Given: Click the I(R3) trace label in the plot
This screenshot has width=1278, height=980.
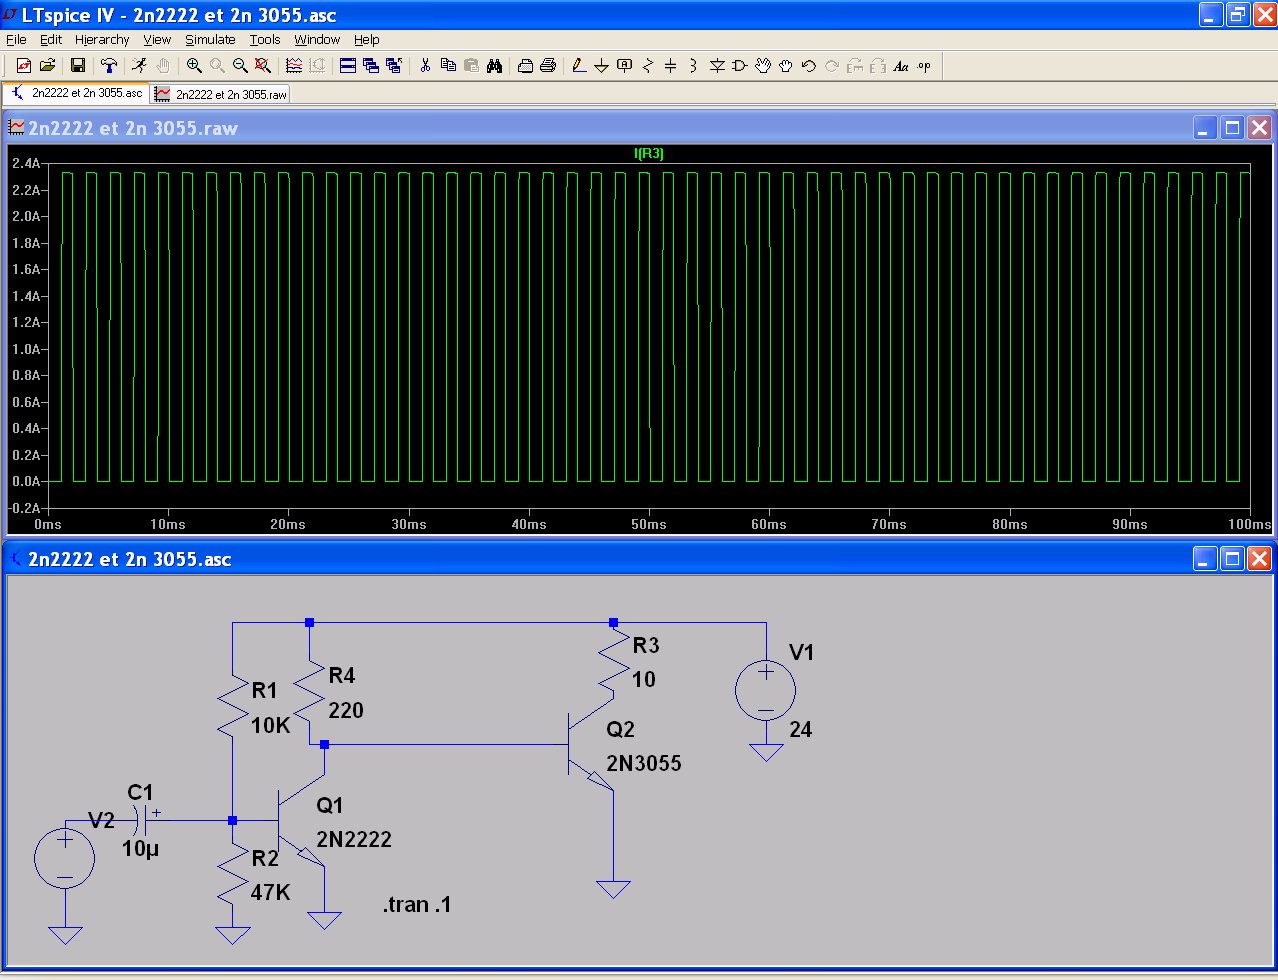Looking at the screenshot, I should point(649,154).
